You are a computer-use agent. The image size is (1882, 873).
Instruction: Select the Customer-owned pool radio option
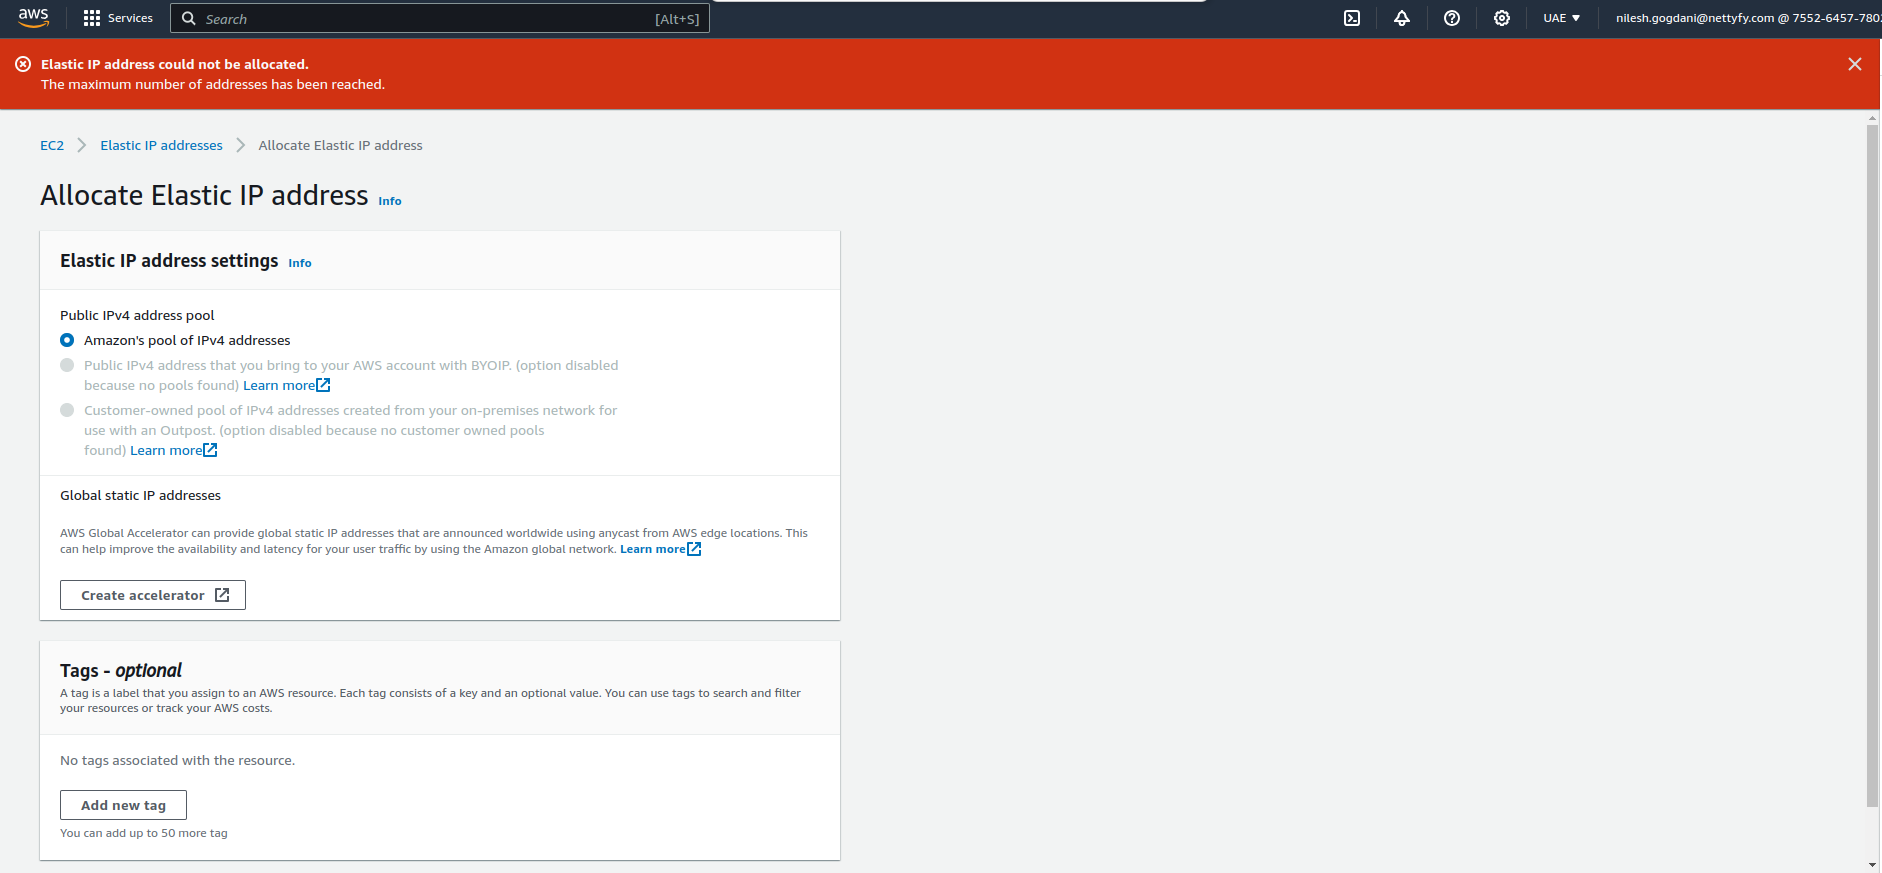(x=67, y=410)
